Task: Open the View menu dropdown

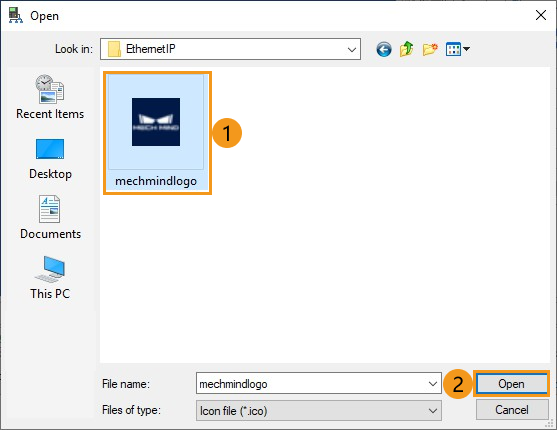Action: click(x=458, y=49)
